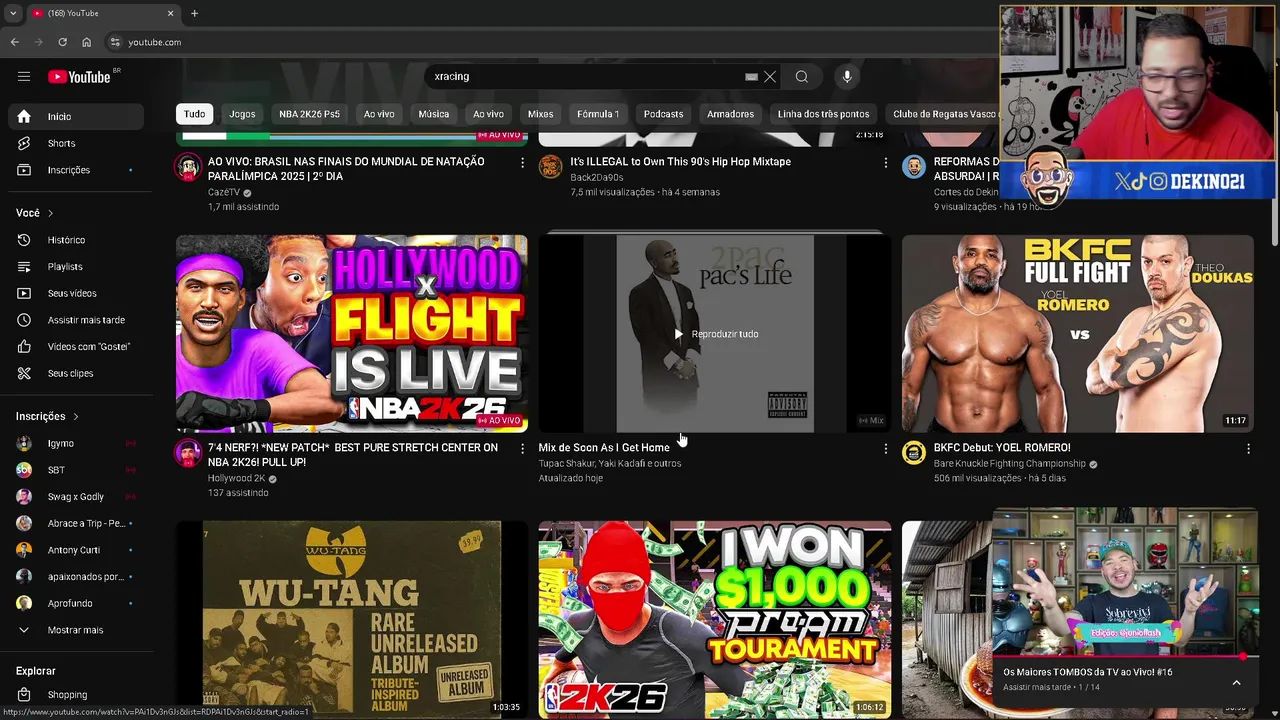Click the search magnifier button
The height and width of the screenshot is (720, 1280).
(x=802, y=77)
